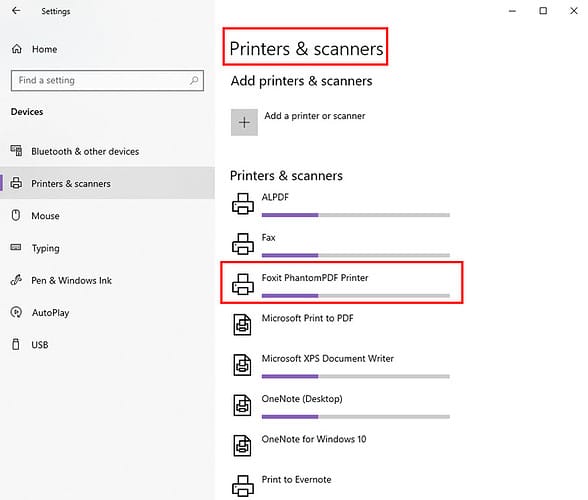Click the search magnifier in Find a setting

click(x=194, y=80)
